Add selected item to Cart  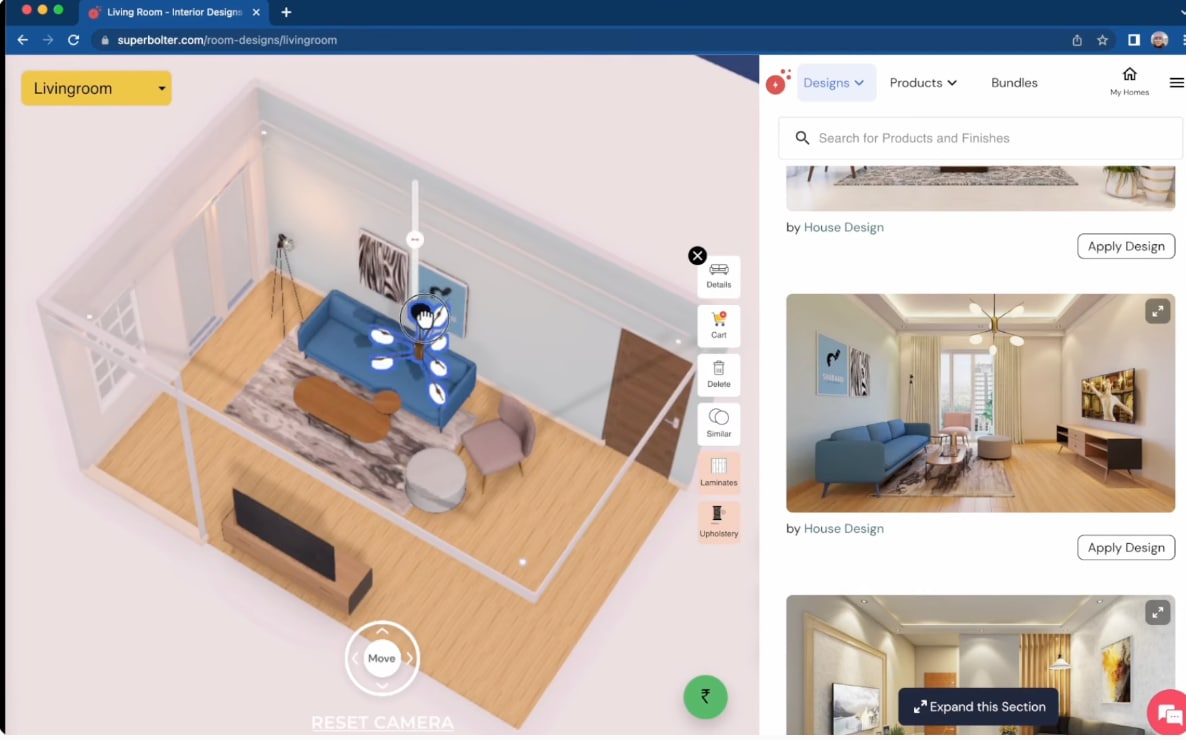718,325
